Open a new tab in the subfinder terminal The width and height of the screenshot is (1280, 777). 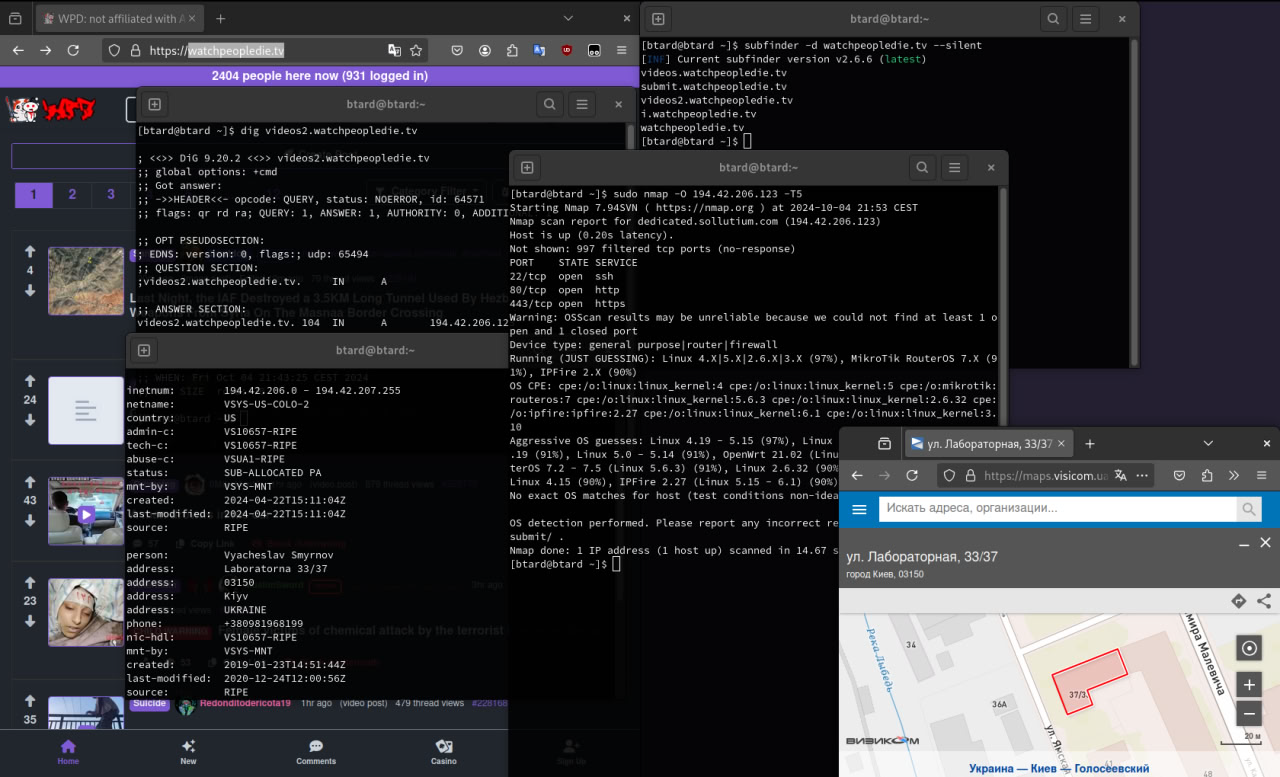tap(657, 19)
